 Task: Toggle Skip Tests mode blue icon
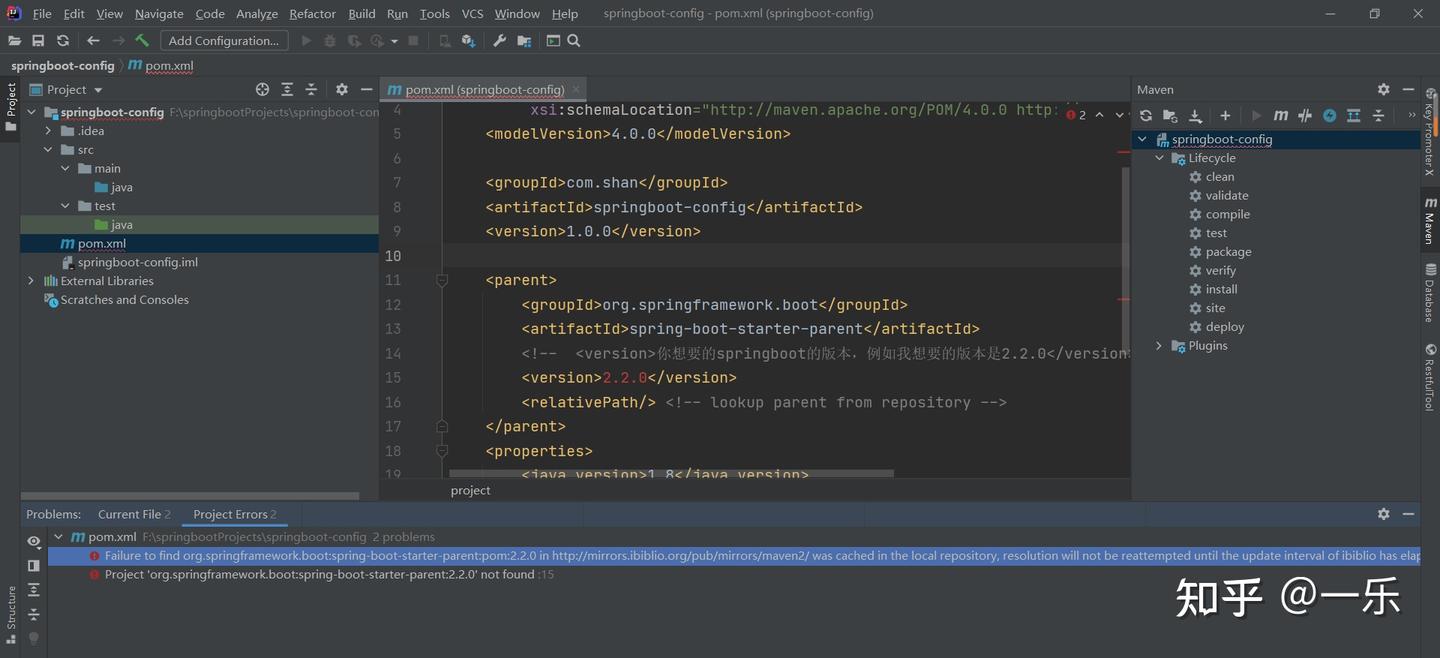click(x=1329, y=116)
